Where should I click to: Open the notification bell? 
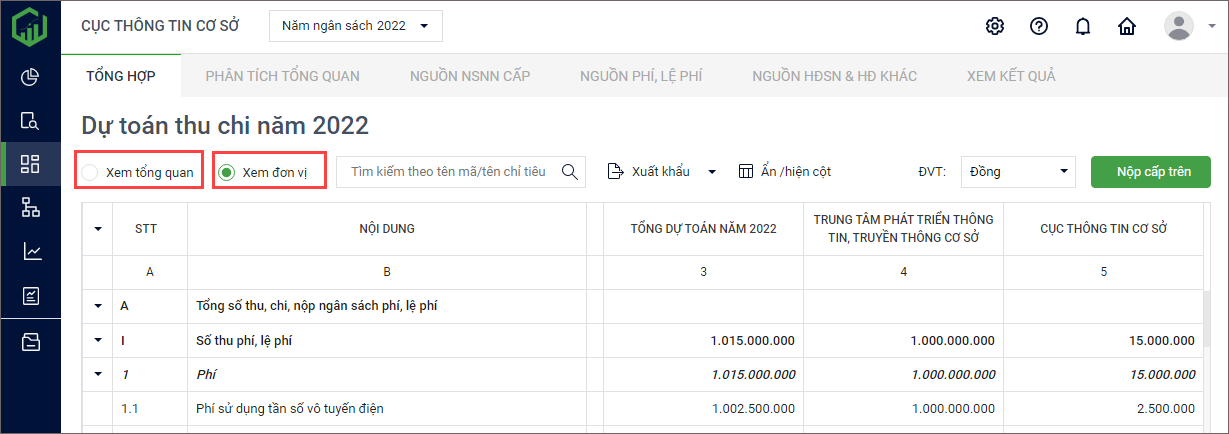click(x=1082, y=26)
